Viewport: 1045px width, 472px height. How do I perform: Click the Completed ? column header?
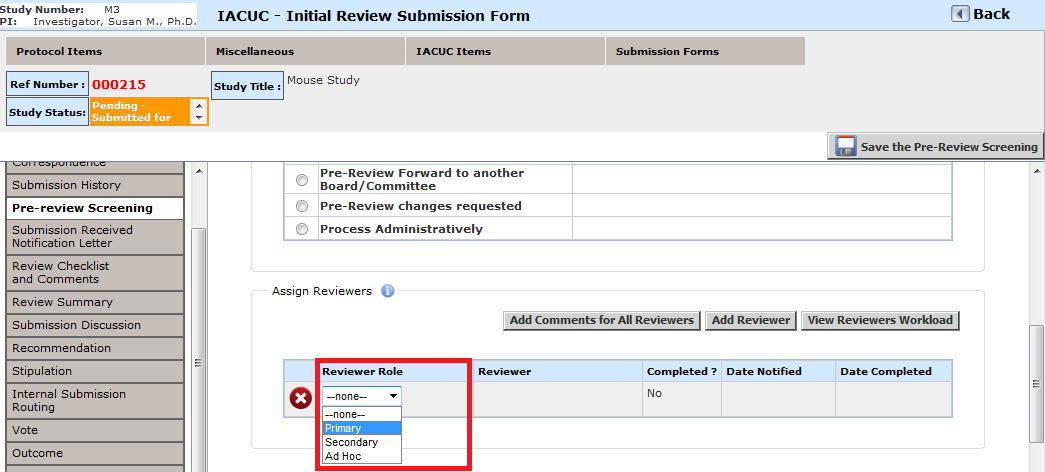coord(682,371)
